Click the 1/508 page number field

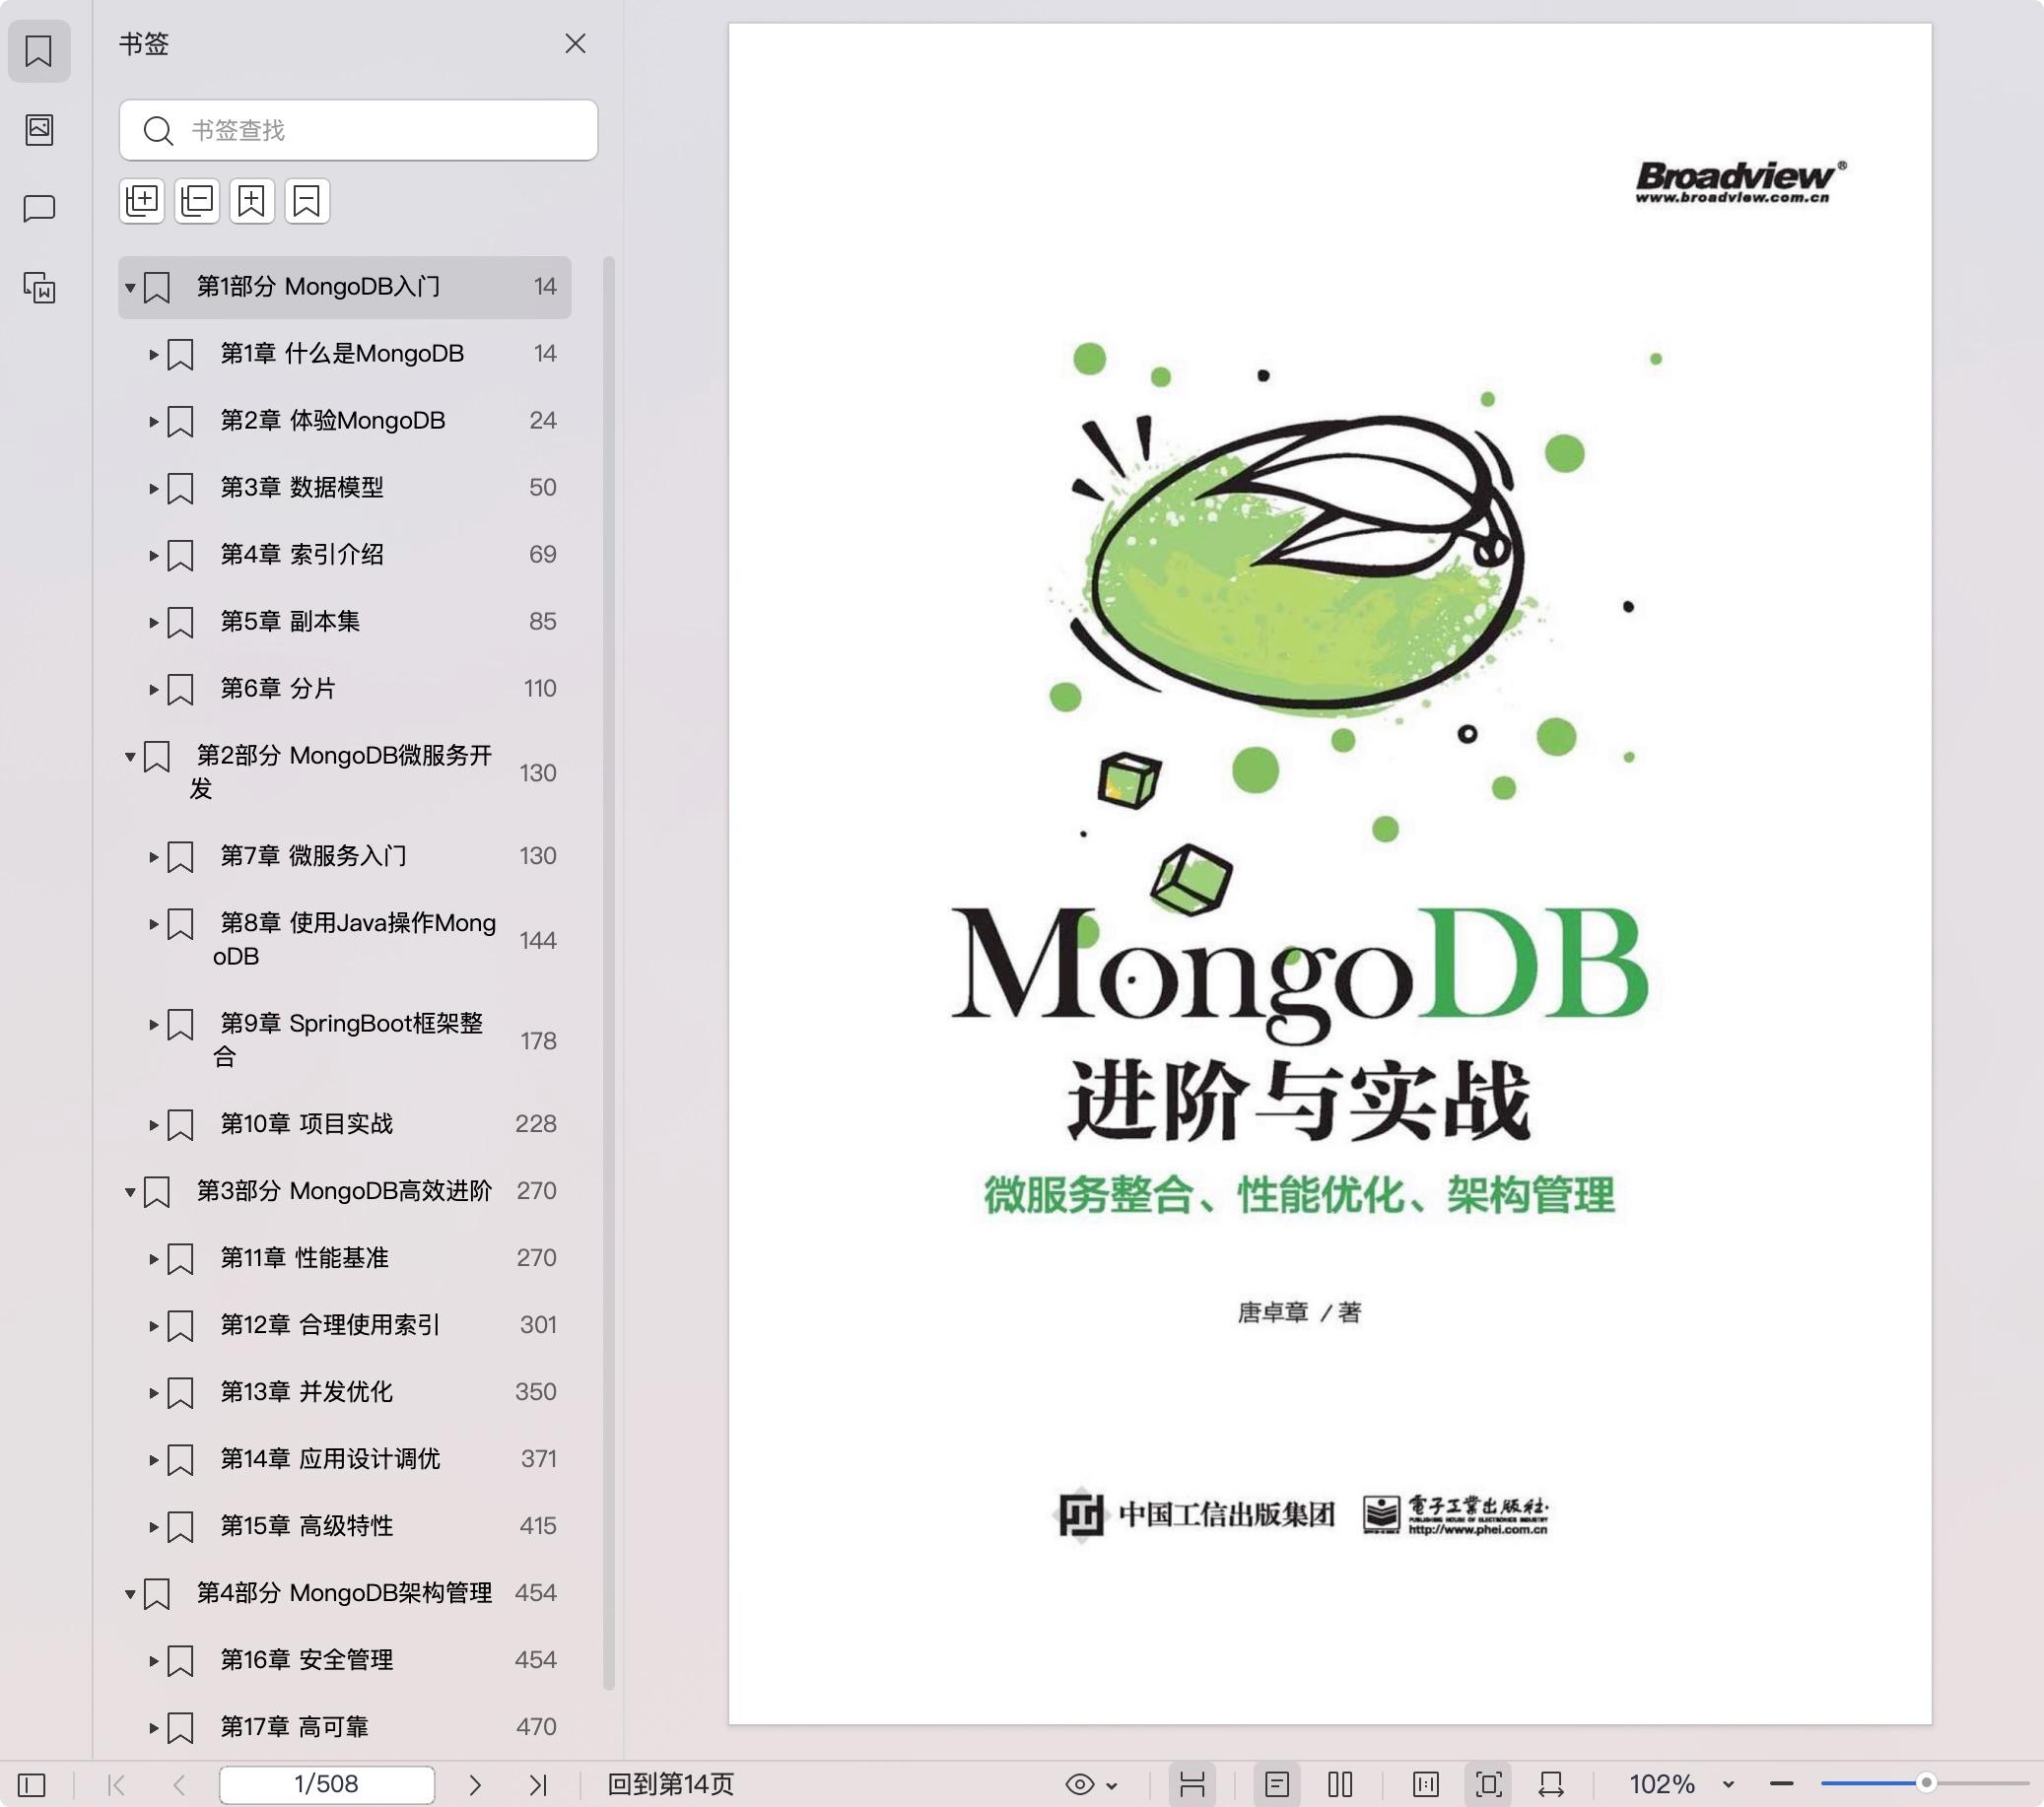pyautogui.click(x=326, y=1784)
